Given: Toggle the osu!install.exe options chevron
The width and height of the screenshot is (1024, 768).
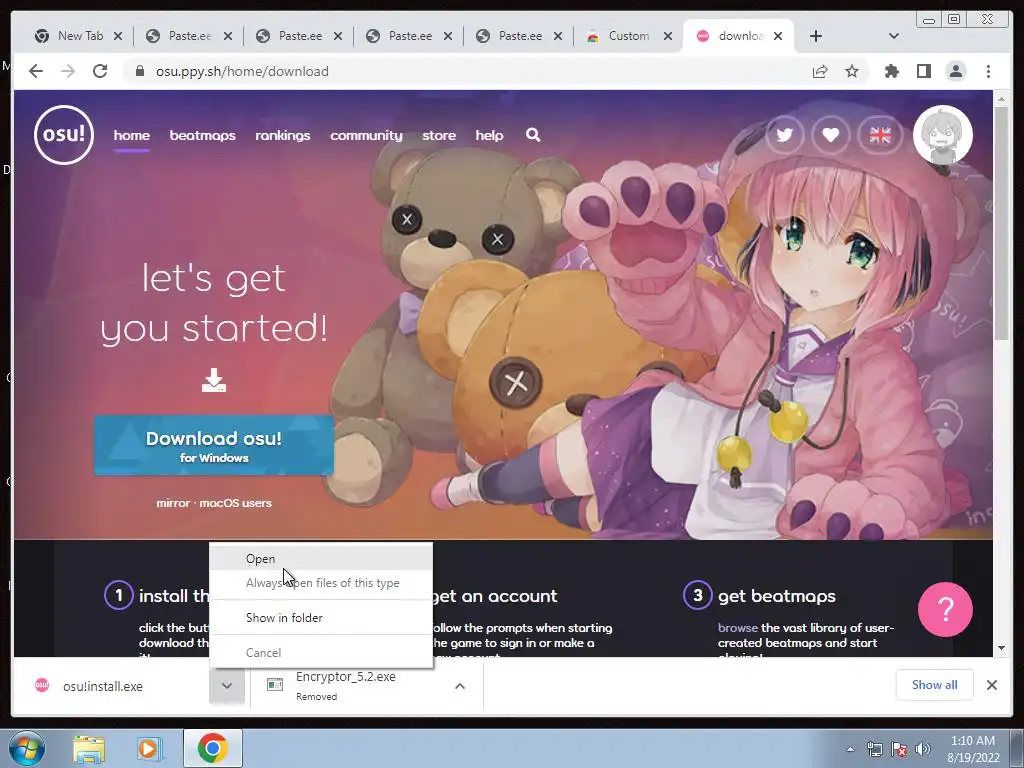Looking at the screenshot, I should click(227, 686).
